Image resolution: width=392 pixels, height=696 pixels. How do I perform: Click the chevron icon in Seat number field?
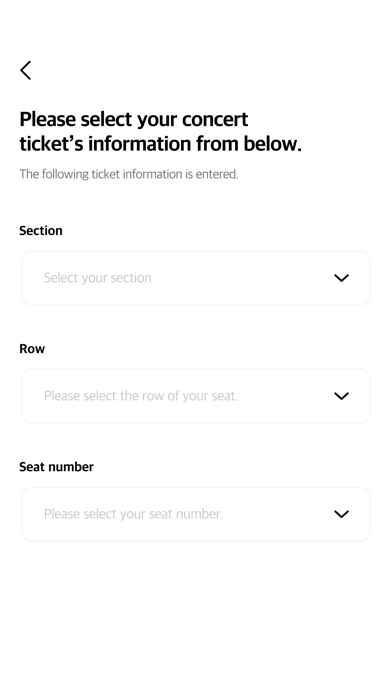coord(341,514)
